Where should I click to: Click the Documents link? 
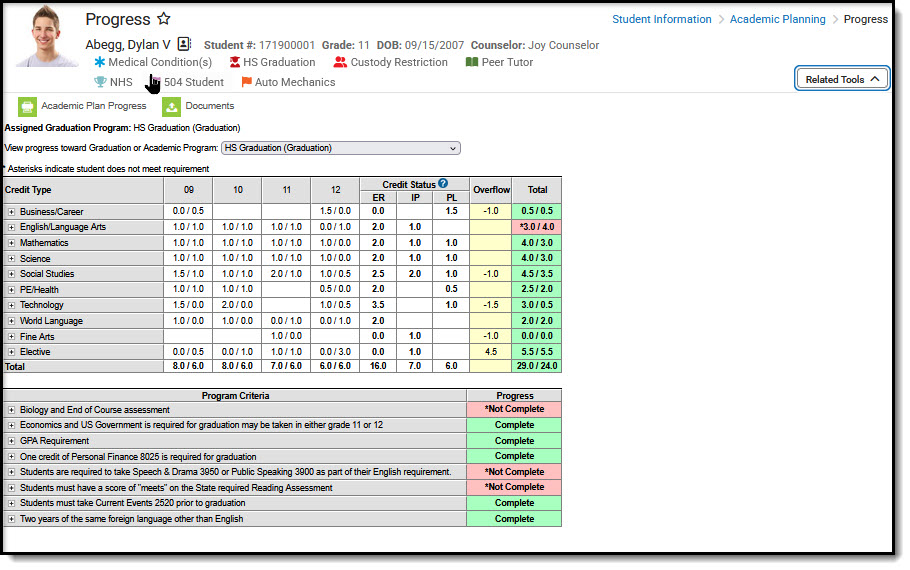(210, 106)
